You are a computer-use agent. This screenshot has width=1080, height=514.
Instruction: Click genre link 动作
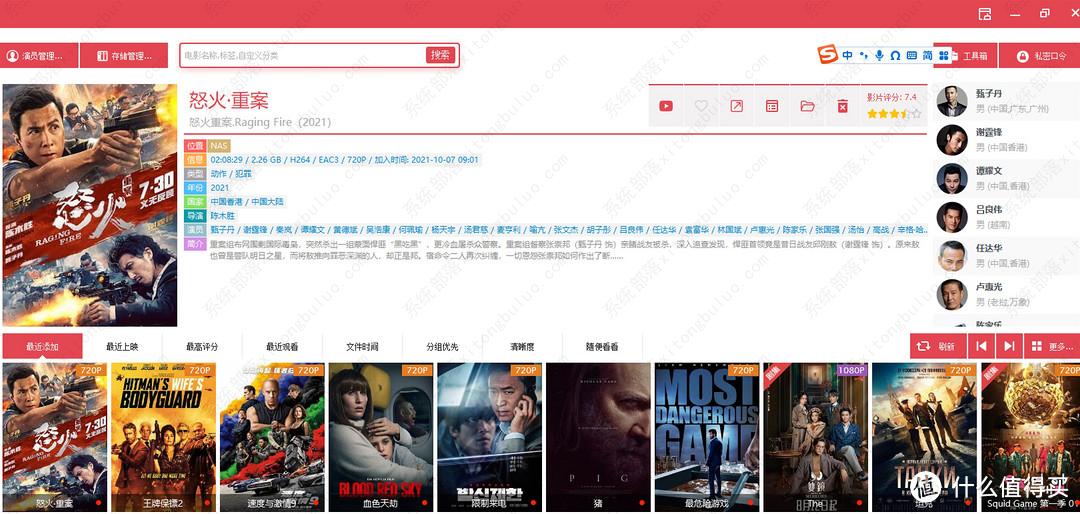click(x=218, y=174)
